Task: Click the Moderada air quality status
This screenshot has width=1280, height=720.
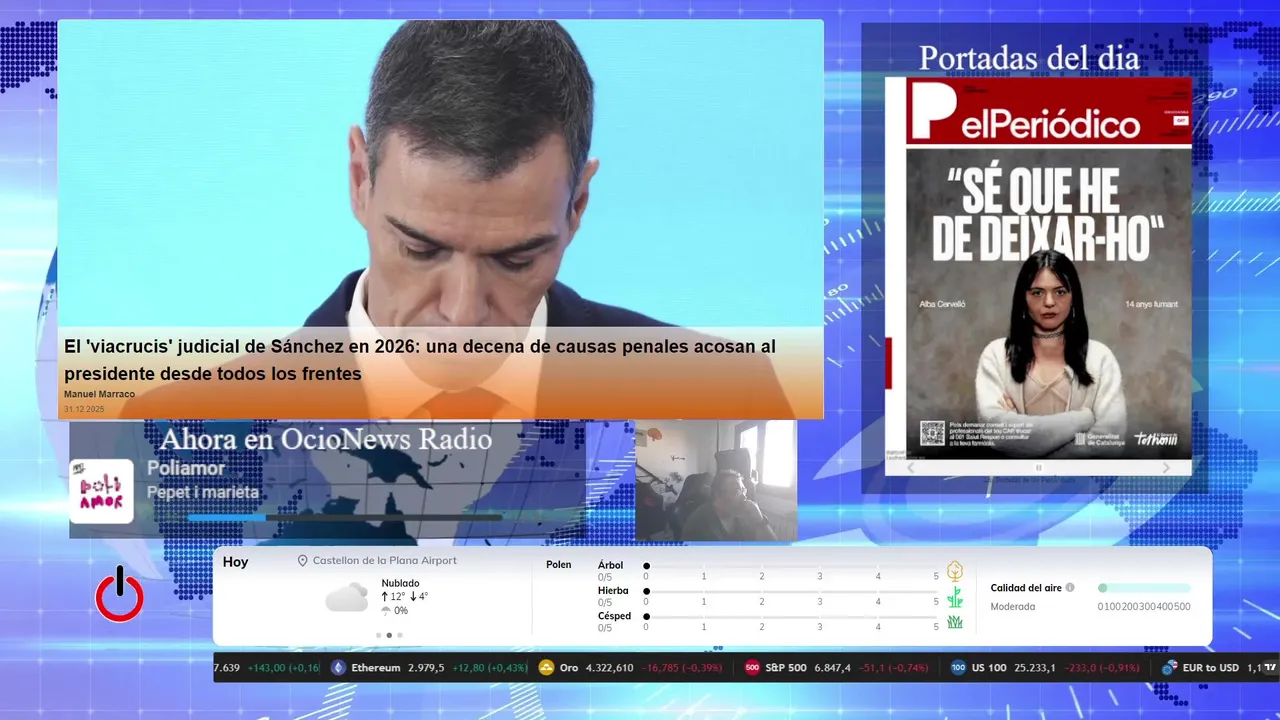Action: pyautogui.click(x=1013, y=606)
